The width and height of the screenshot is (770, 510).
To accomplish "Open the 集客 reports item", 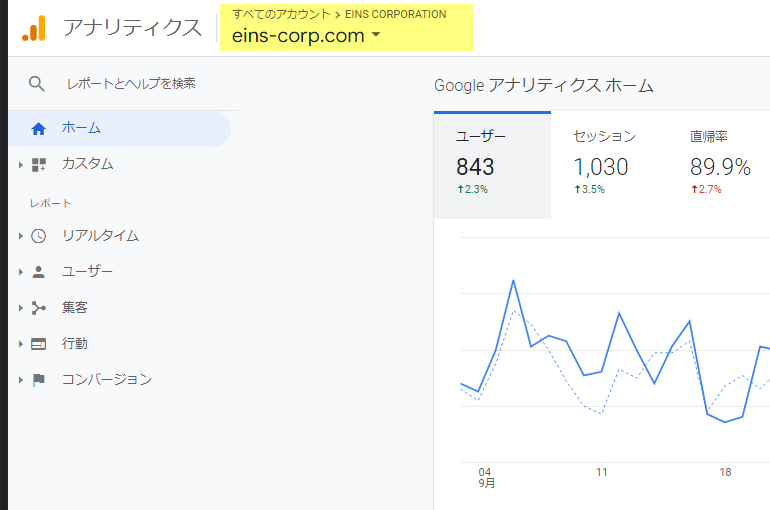I will click(x=75, y=308).
